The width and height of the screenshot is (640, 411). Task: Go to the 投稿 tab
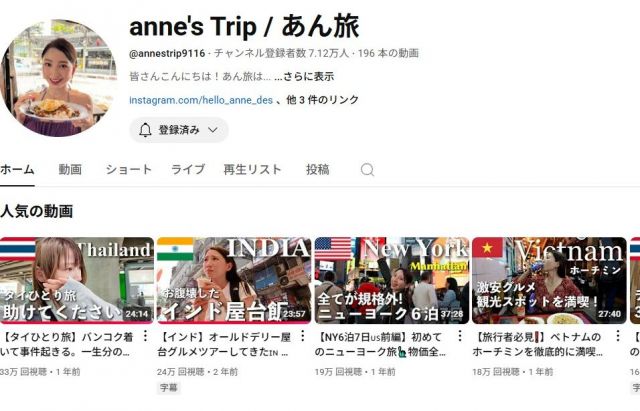(x=318, y=169)
